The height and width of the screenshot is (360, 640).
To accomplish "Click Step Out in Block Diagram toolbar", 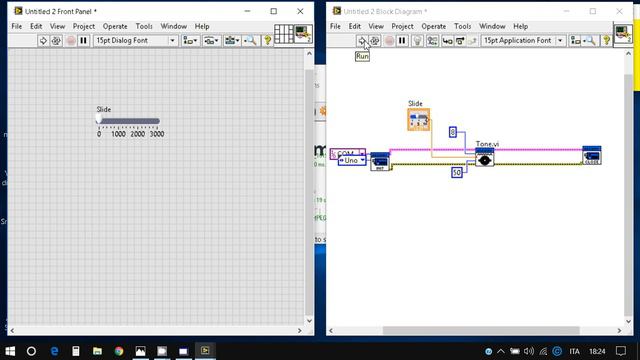I will [472, 40].
